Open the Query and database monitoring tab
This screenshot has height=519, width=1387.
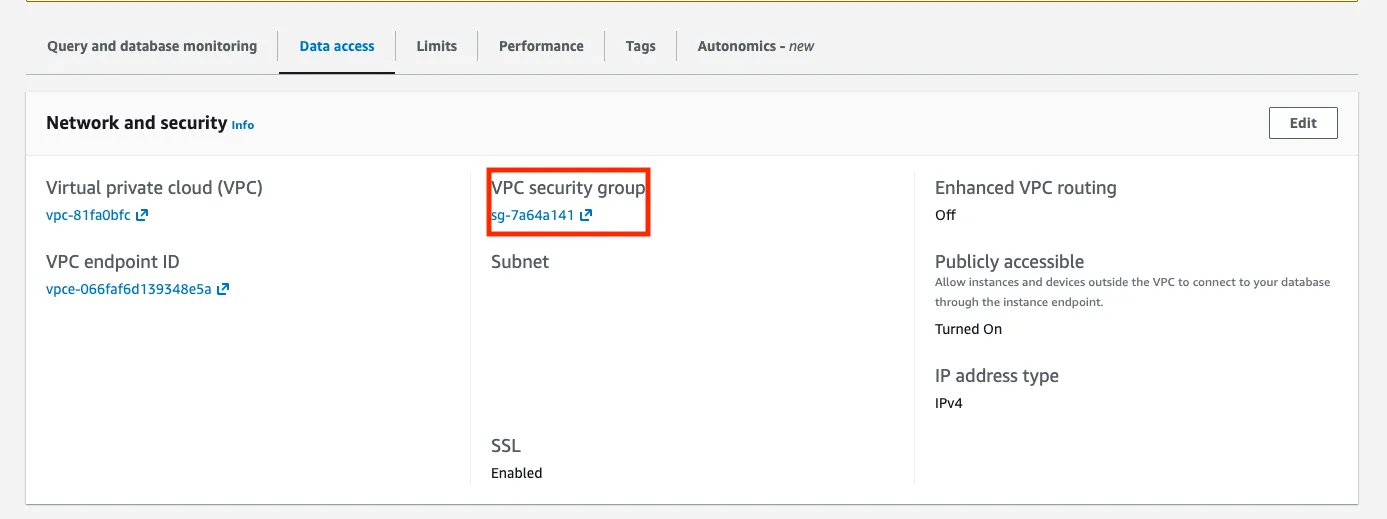pyautogui.click(x=152, y=46)
